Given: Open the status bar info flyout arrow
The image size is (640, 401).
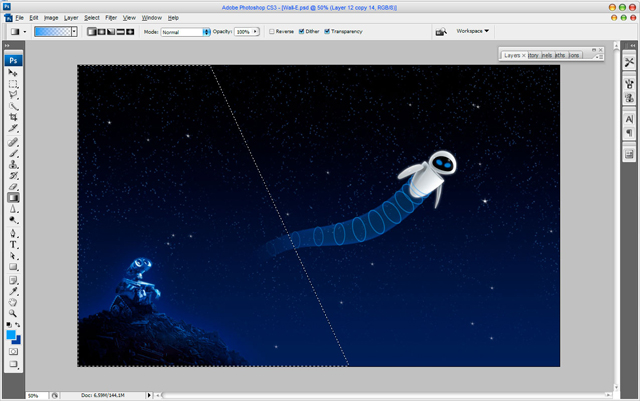Looking at the screenshot, I should click(x=149, y=395).
